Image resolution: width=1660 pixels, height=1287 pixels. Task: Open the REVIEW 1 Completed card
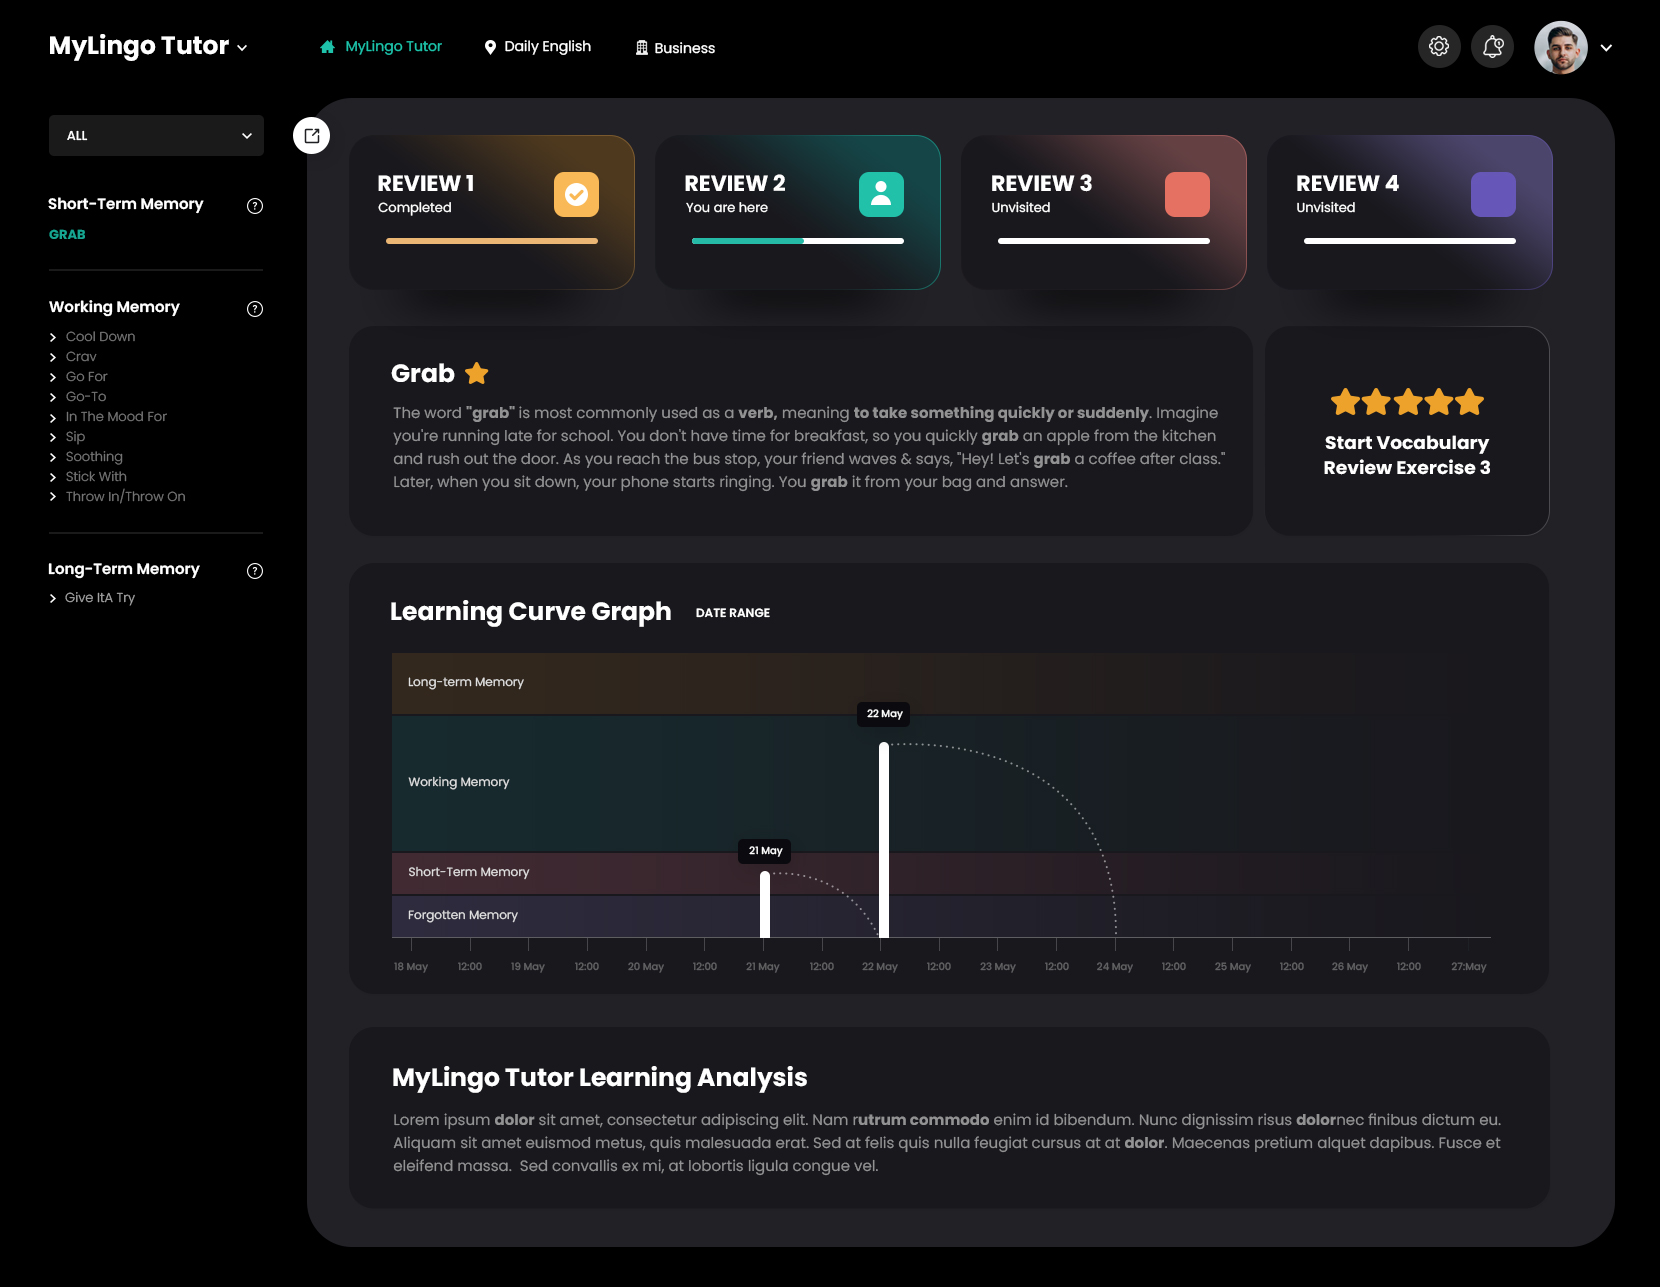click(492, 213)
